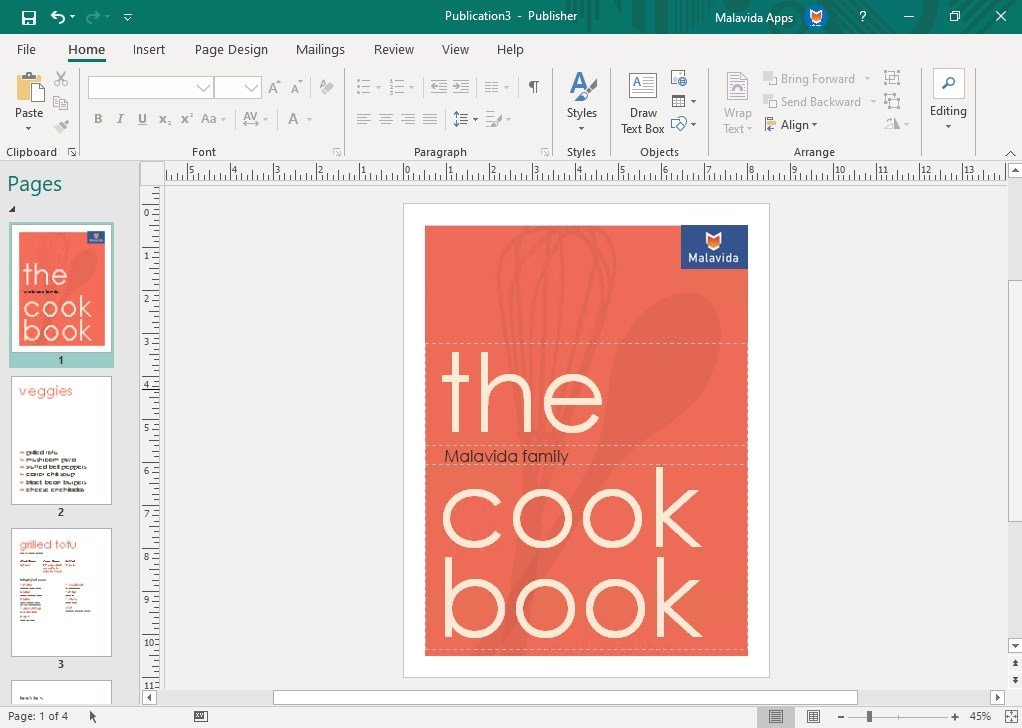
Task: Open the Mailings ribbon tab
Action: [x=320, y=49]
